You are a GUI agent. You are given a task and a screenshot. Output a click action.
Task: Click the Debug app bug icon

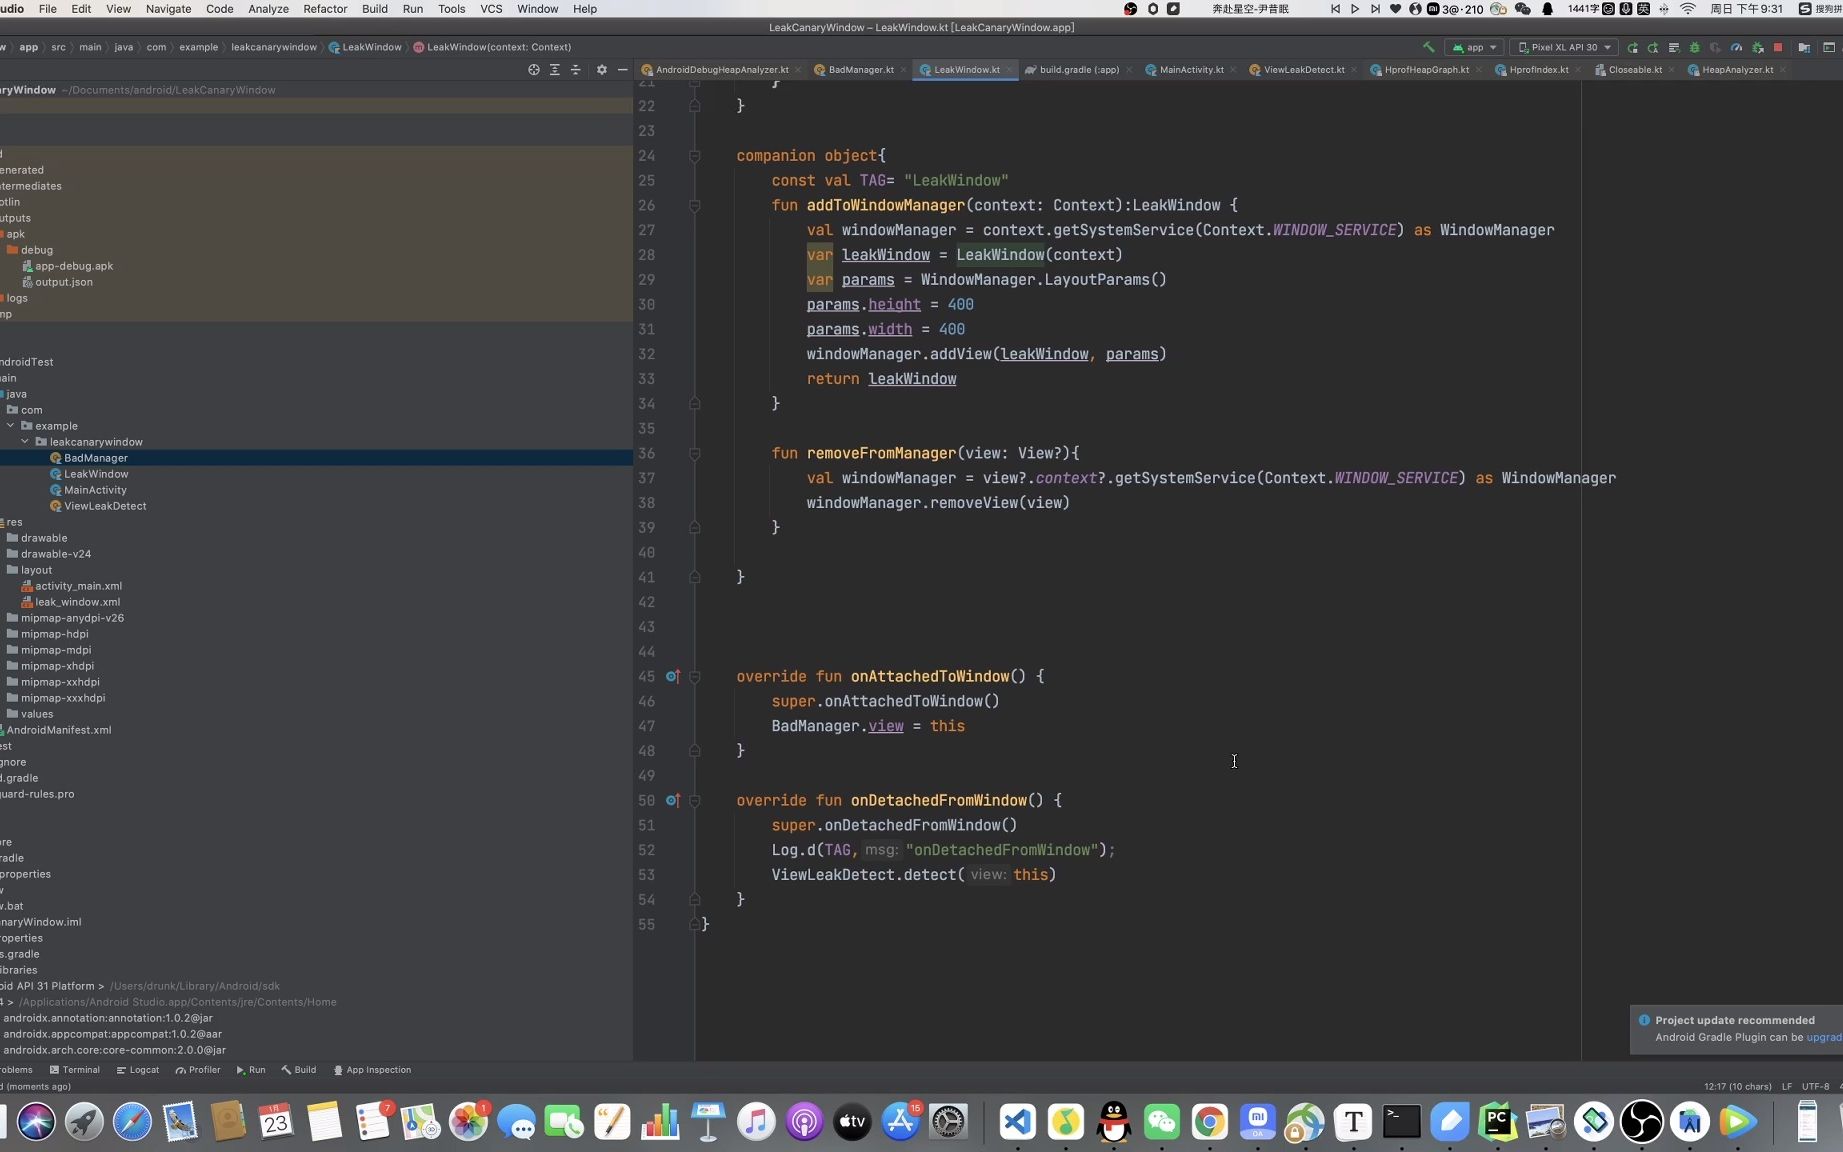pos(1694,47)
